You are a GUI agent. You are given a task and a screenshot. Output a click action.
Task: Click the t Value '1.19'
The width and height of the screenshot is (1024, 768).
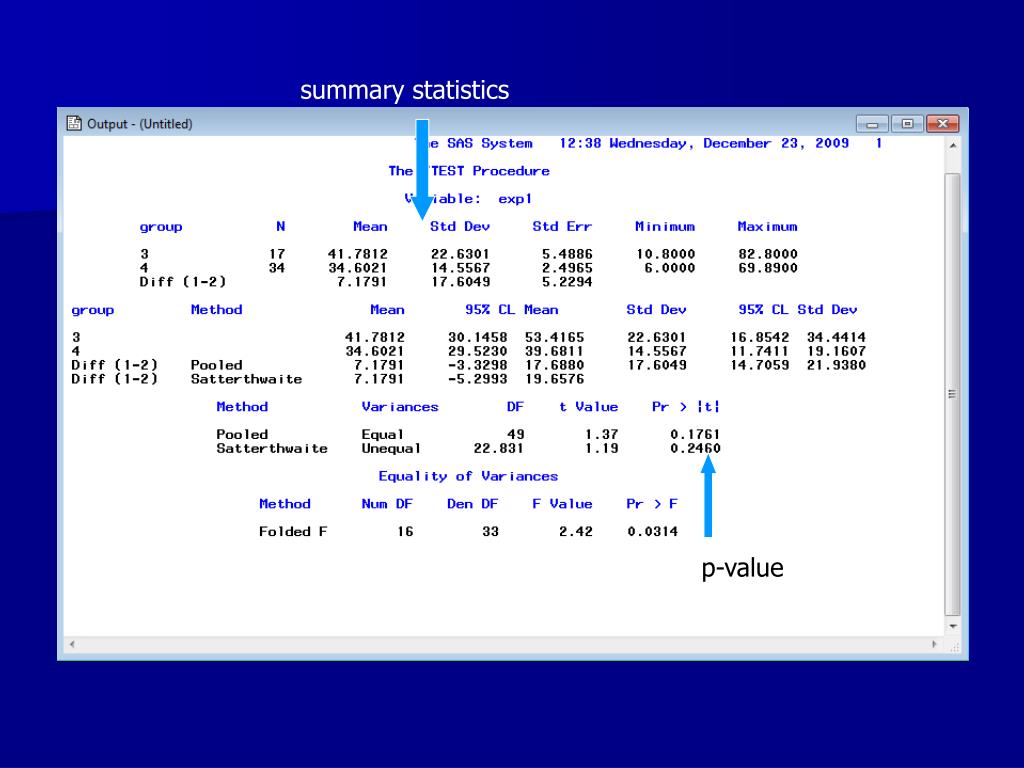[601, 449]
